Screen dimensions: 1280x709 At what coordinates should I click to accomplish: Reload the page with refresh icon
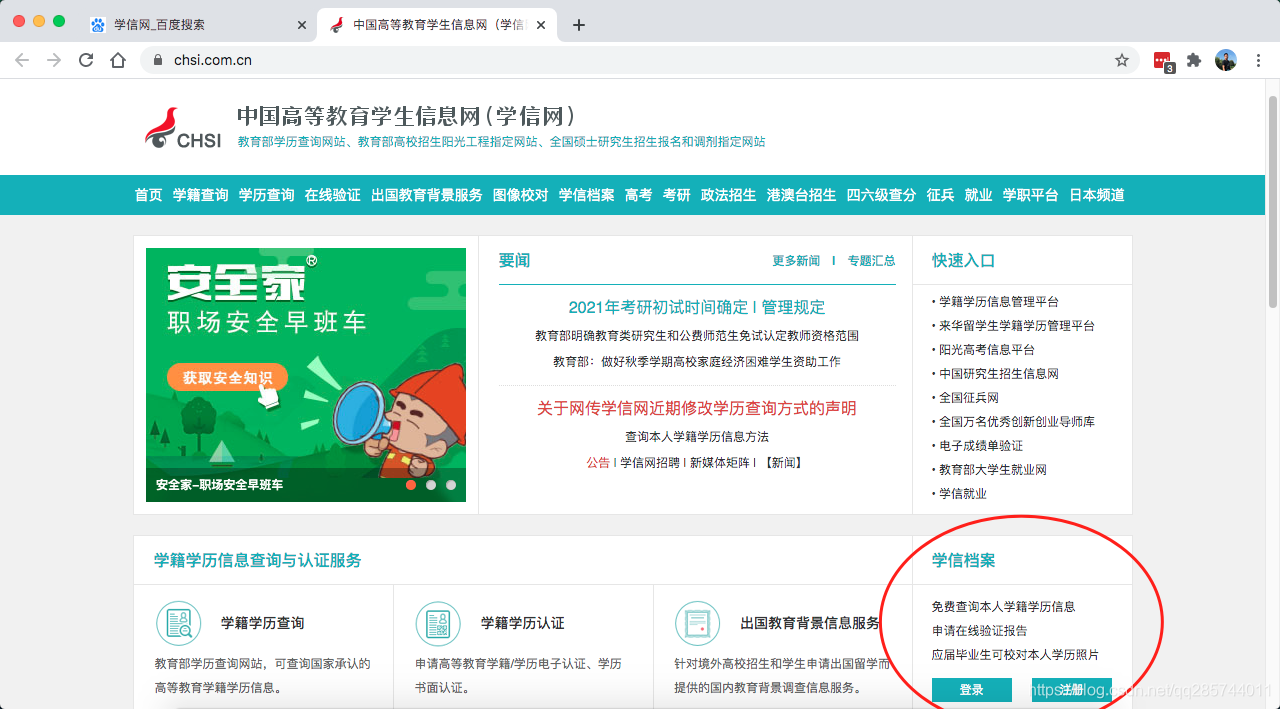tap(86, 60)
